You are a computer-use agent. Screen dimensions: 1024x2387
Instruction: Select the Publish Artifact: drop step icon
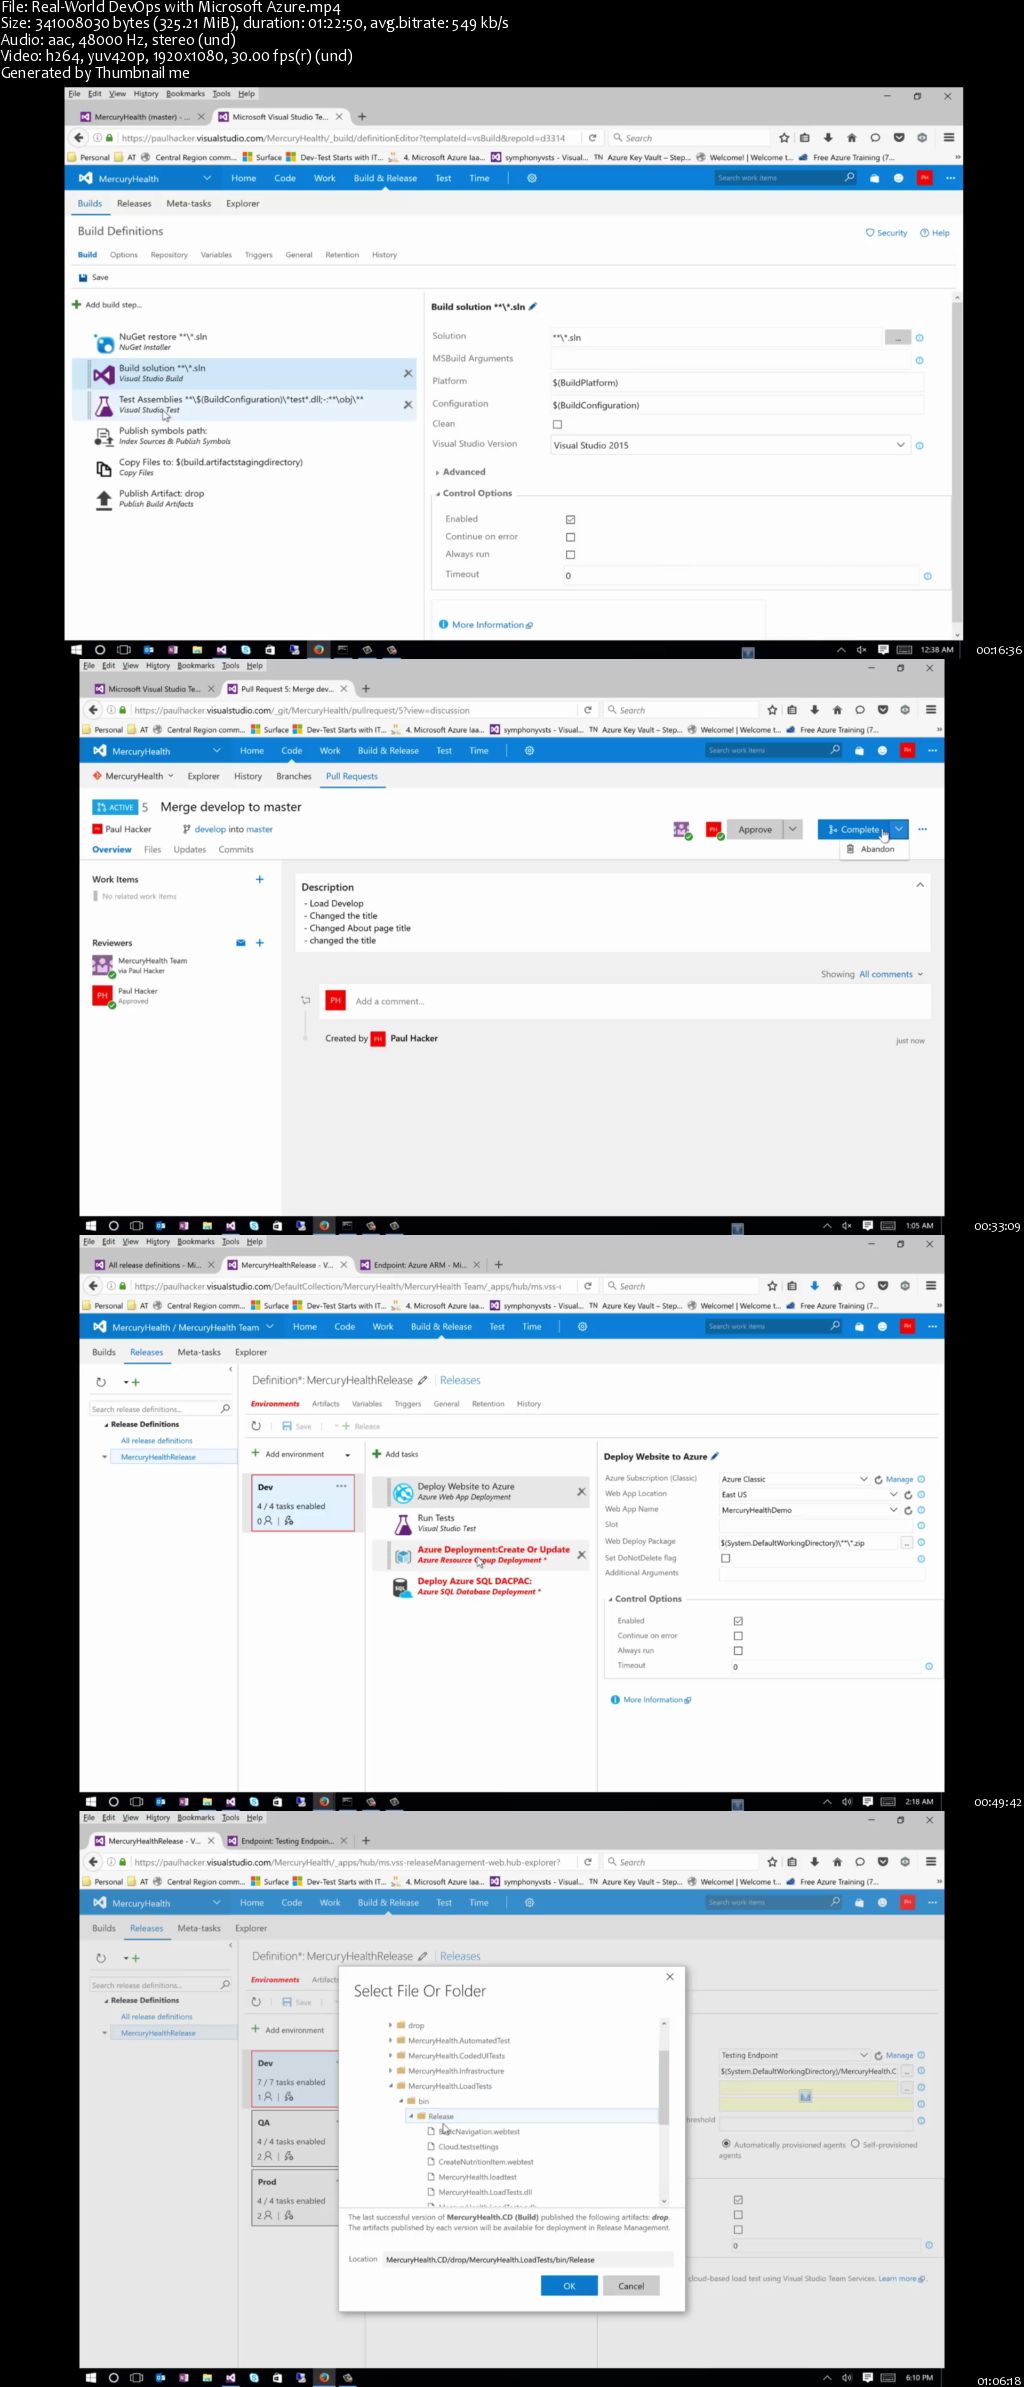click(x=104, y=499)
